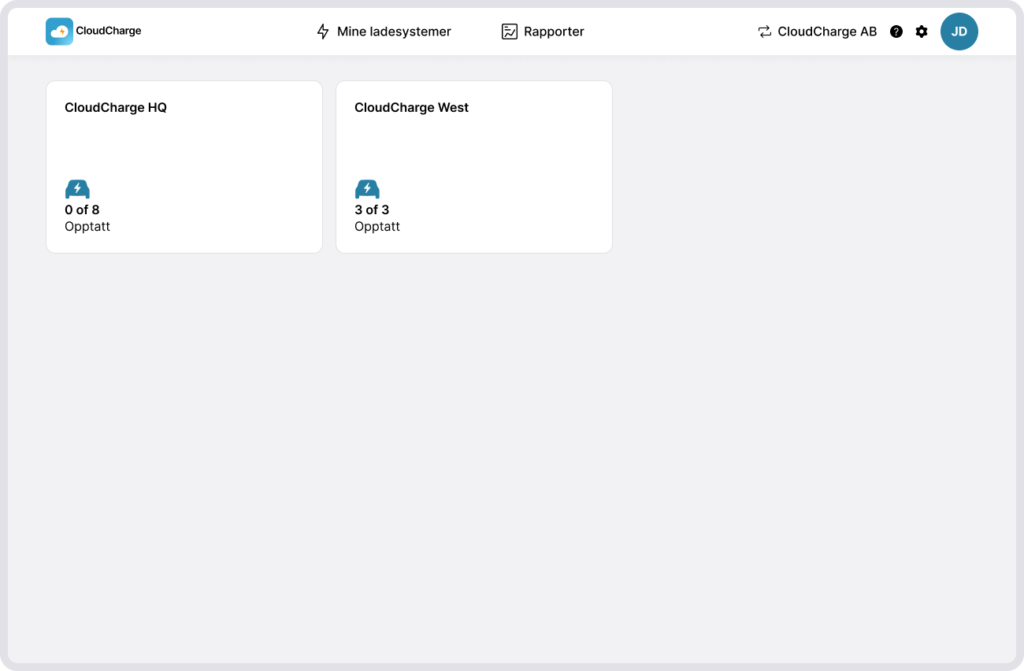The height and width of the screenshot is (671, 1024).
Task: Click the charging car icon in CloudCharge HQ
Action: coord(77,189)
